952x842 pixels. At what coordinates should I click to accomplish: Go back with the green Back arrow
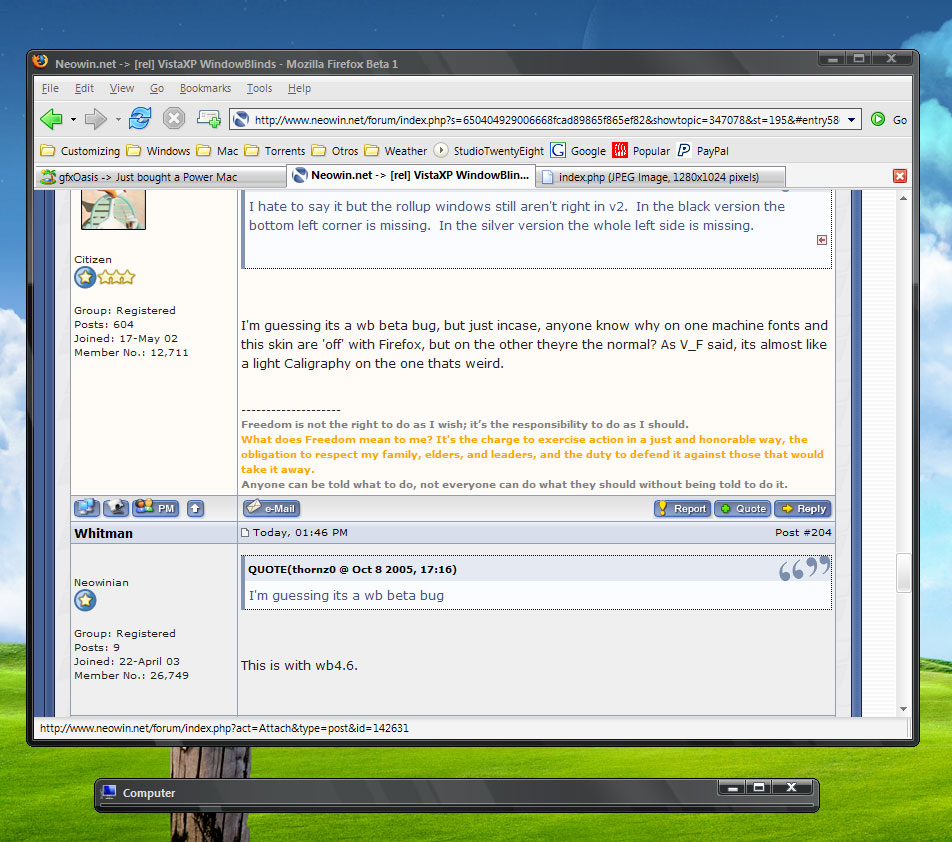pyautogui.click(x=52, y=119)
